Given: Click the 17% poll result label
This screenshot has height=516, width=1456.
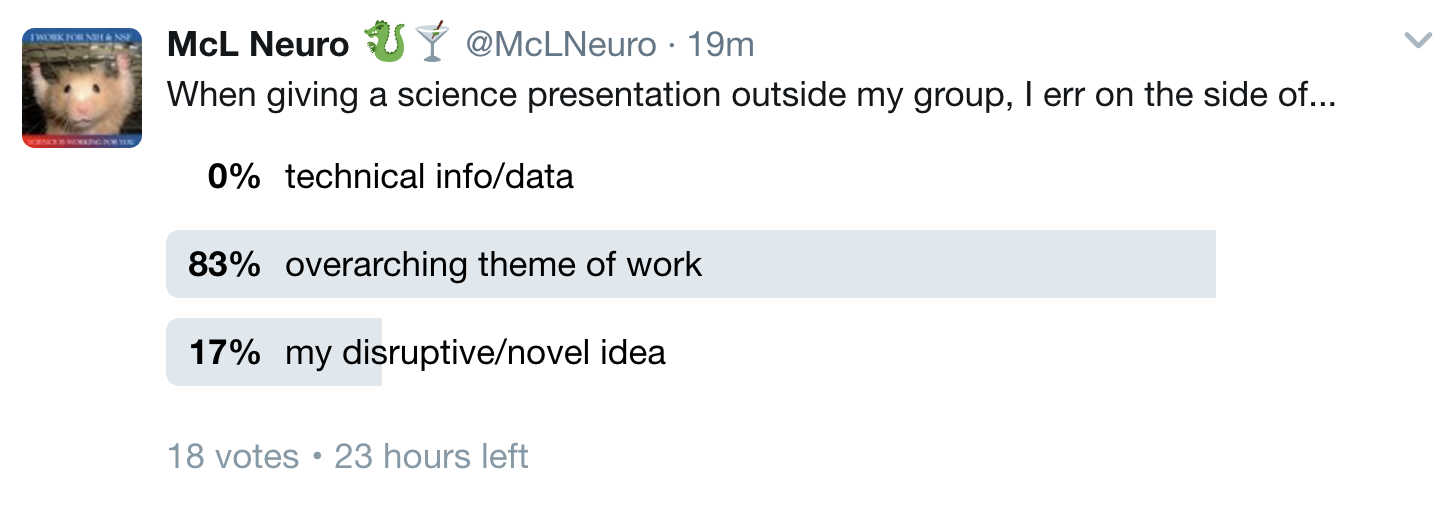Looking at the screenshot, I should point(224,352).
